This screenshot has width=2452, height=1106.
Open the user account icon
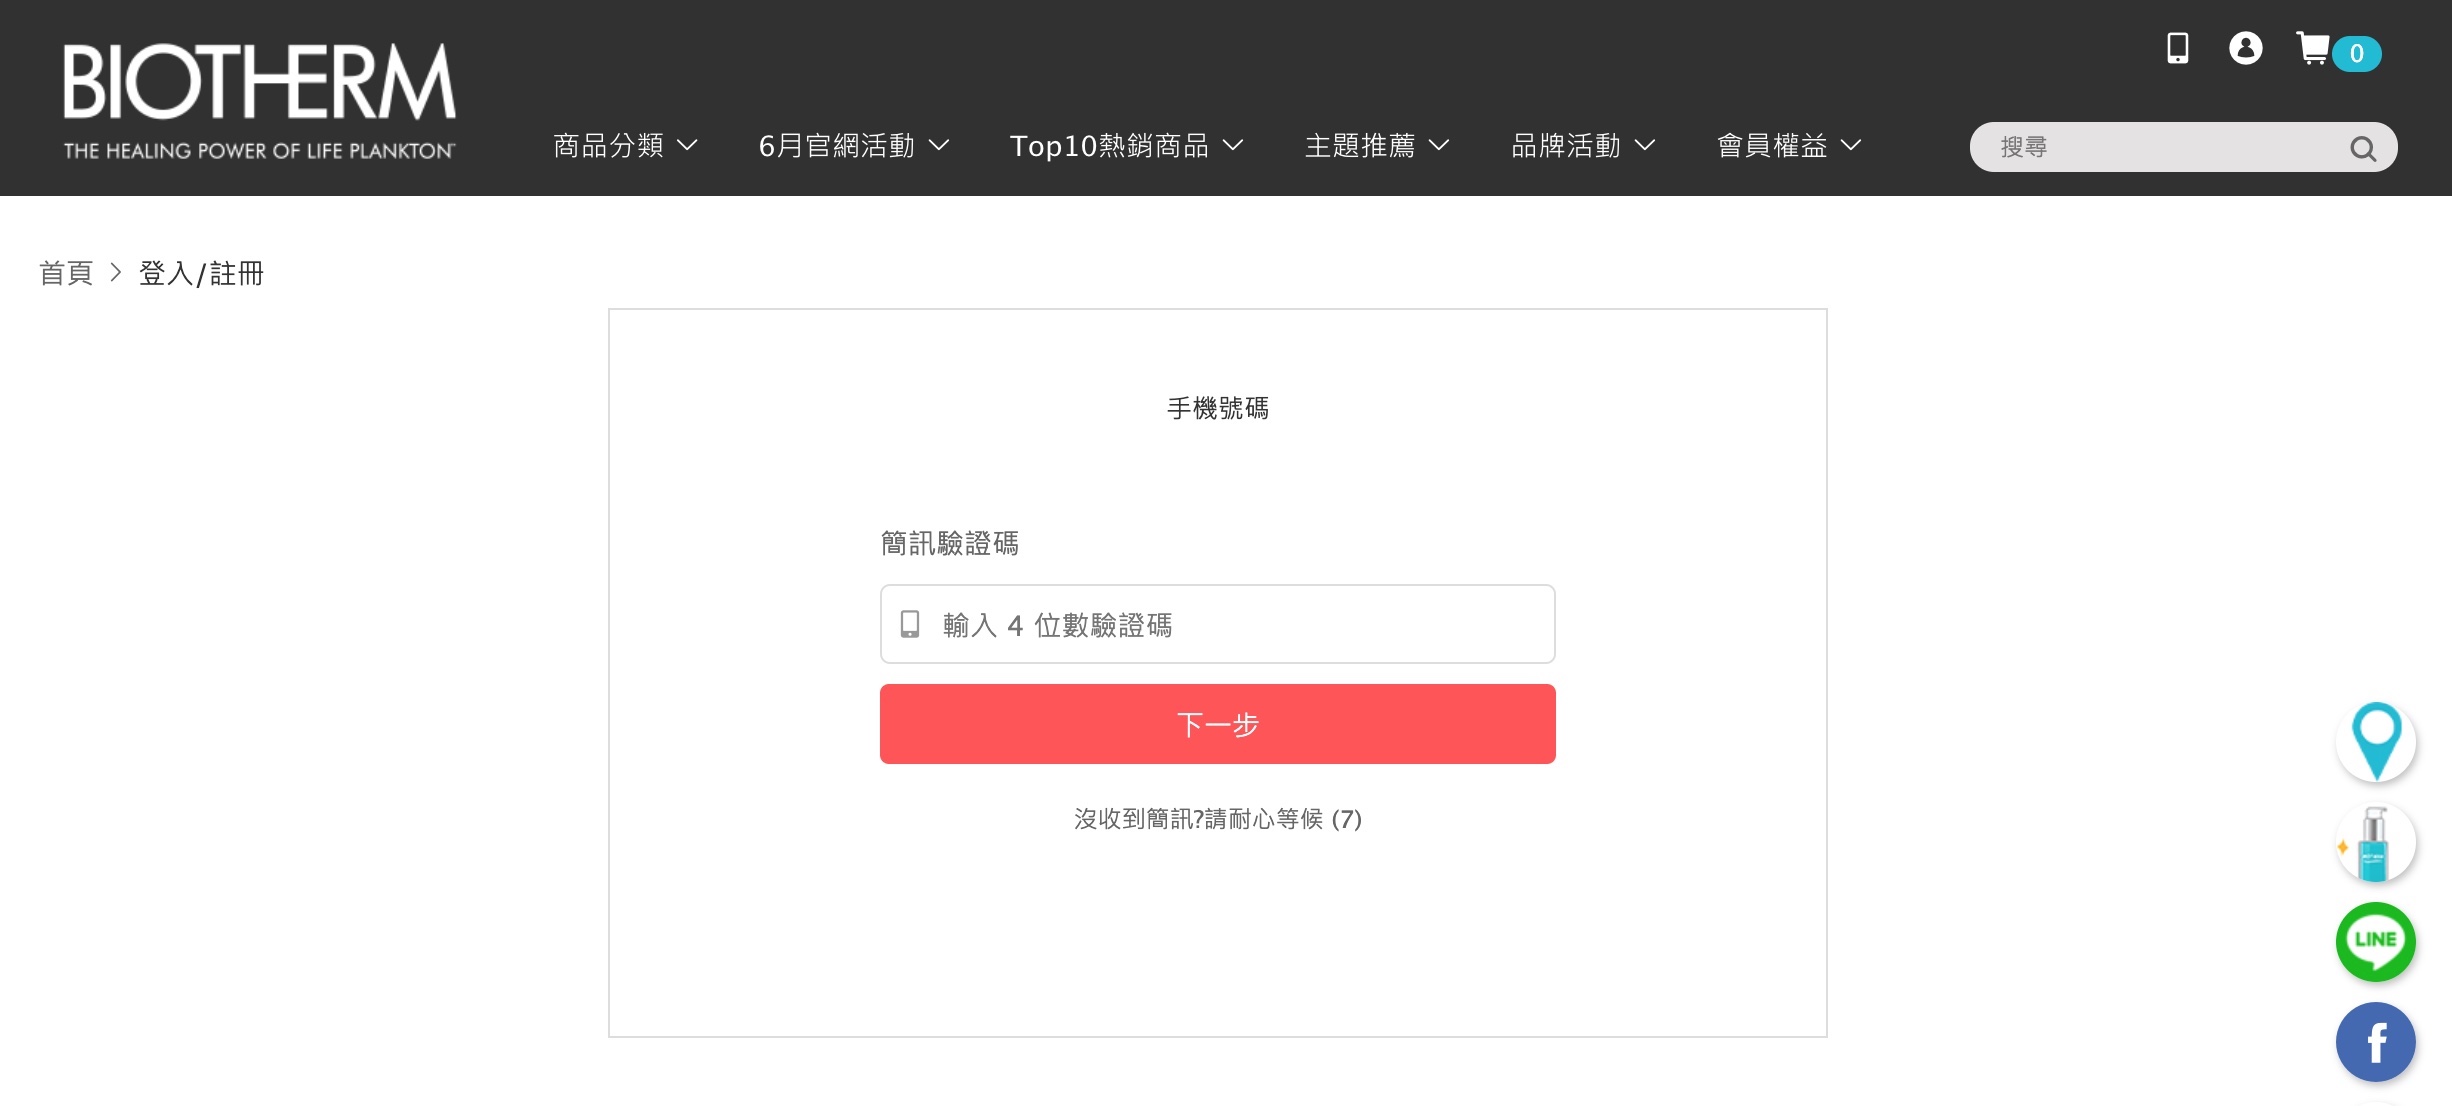tap(2245, 48)
